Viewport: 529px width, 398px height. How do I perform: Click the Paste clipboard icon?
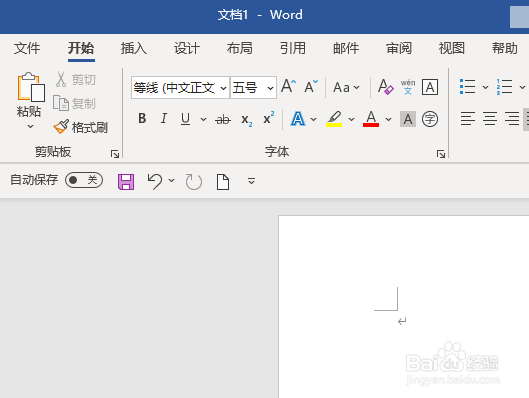[x=31, y=87]
